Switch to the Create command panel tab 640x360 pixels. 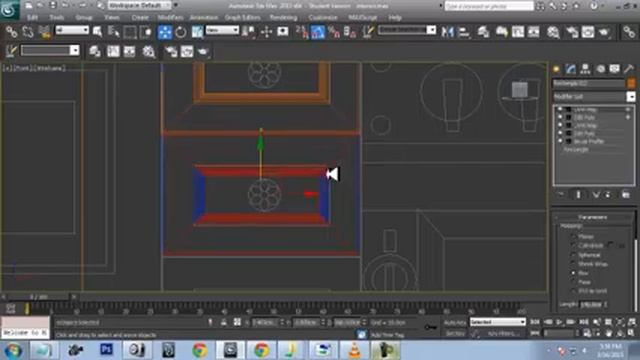[556, 69]
